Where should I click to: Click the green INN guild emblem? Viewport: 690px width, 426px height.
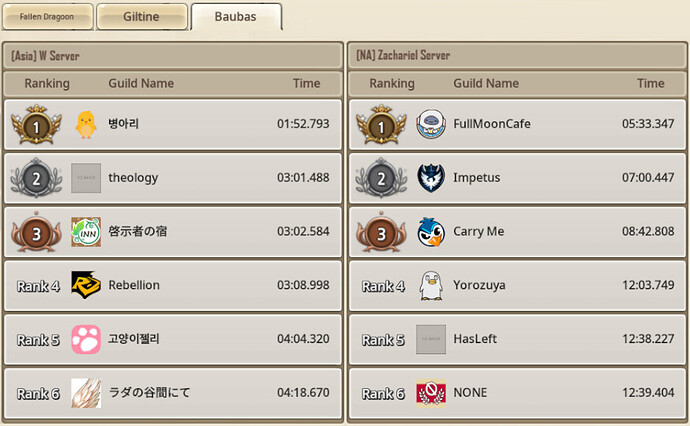click(86, 231)
